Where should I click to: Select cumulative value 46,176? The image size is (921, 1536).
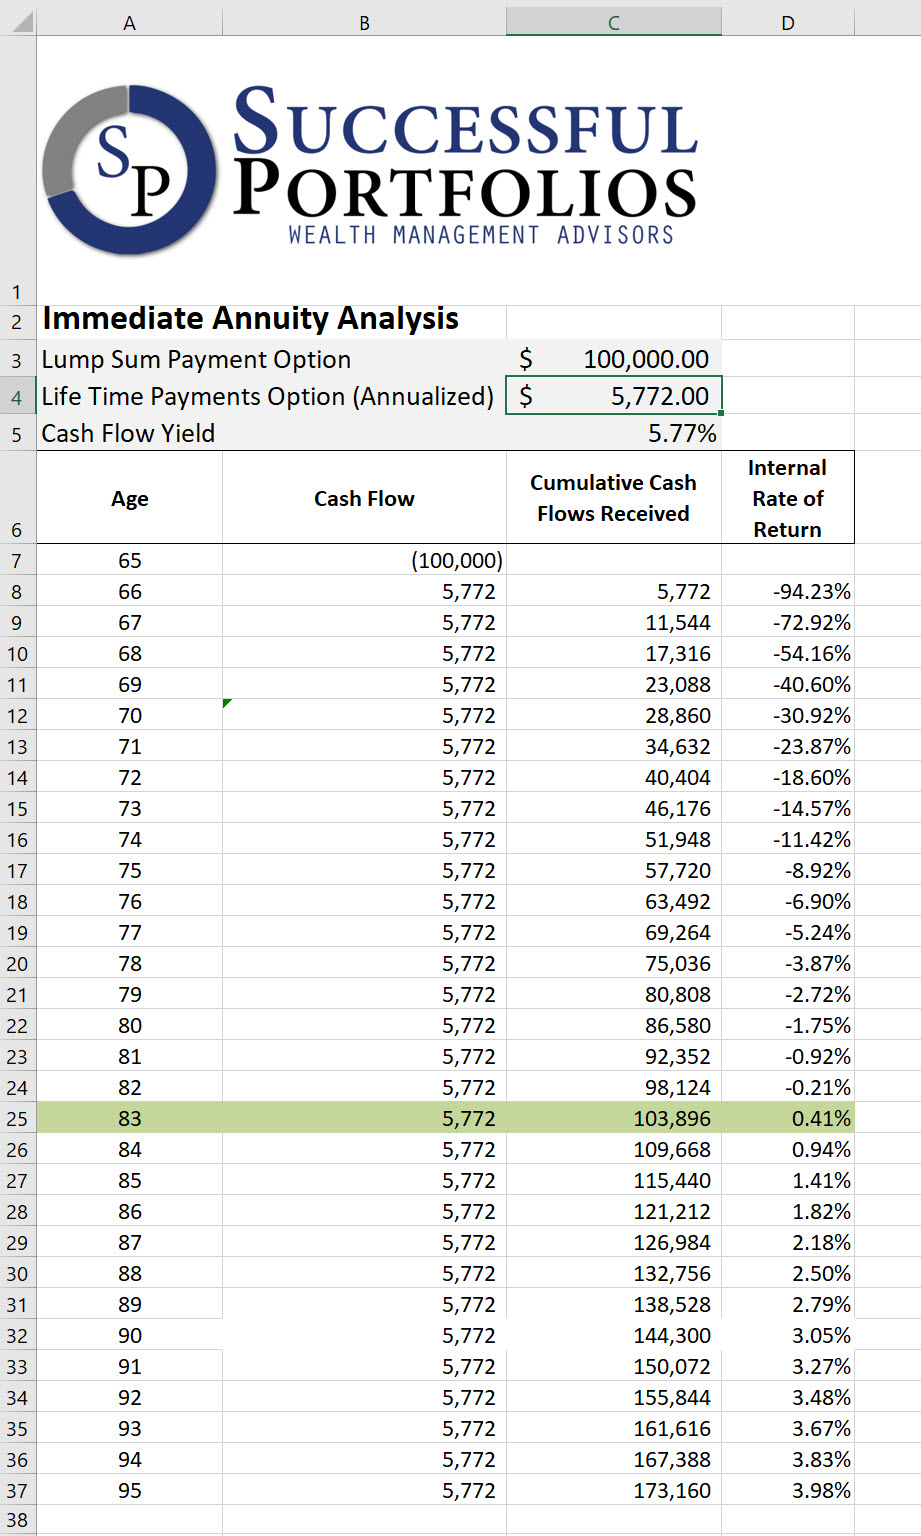(x=614, y=808)
